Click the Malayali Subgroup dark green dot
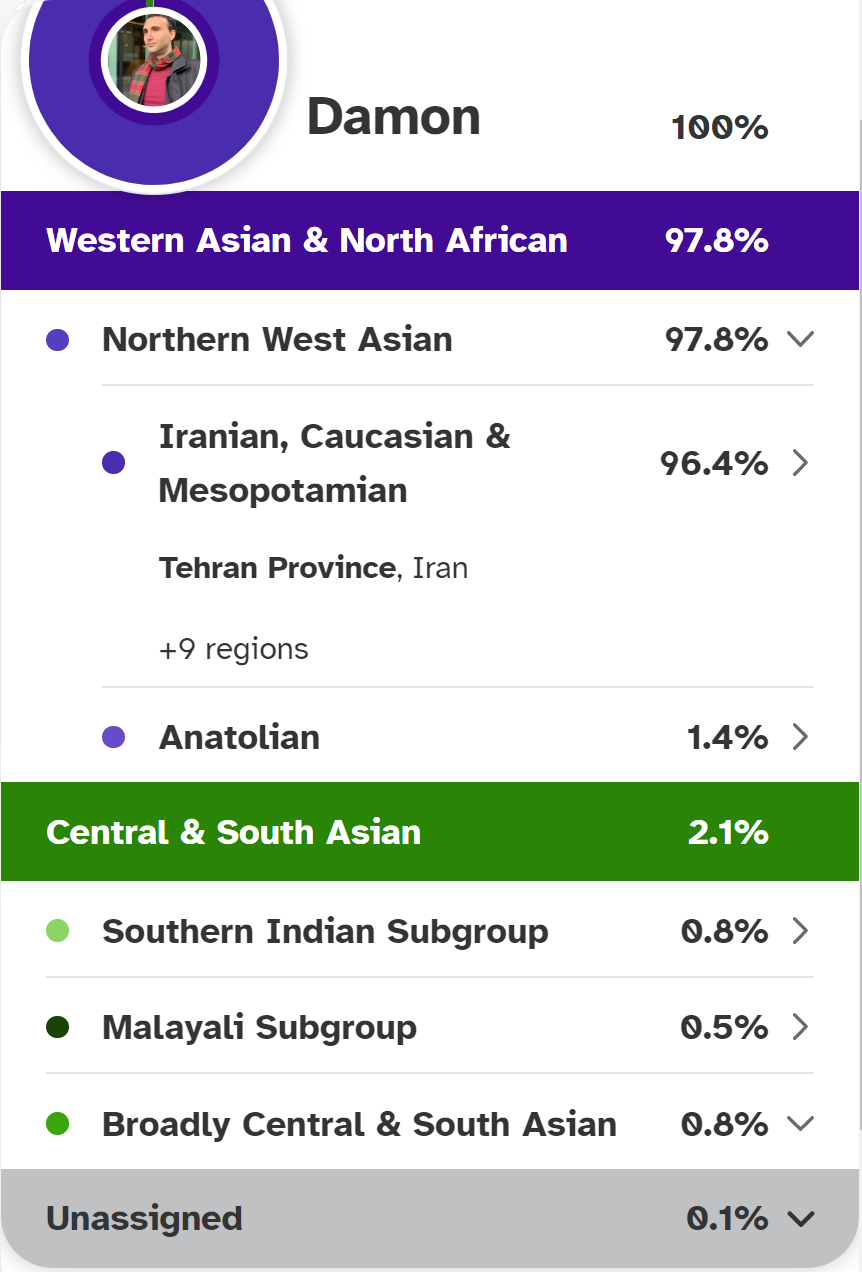Screen dimensions: 862x1272 tap(58, 1028)
